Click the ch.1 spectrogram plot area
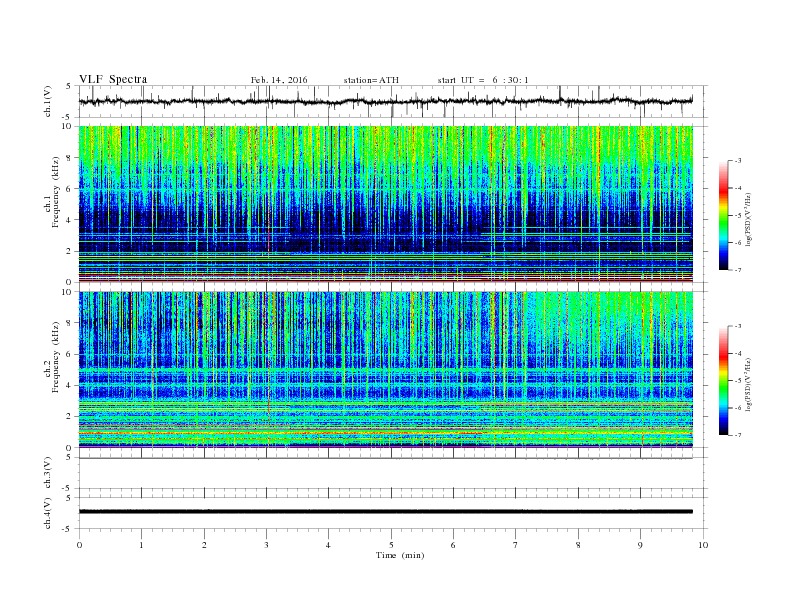The height and width of the screenshot is (612, 792). coord(386,204)
